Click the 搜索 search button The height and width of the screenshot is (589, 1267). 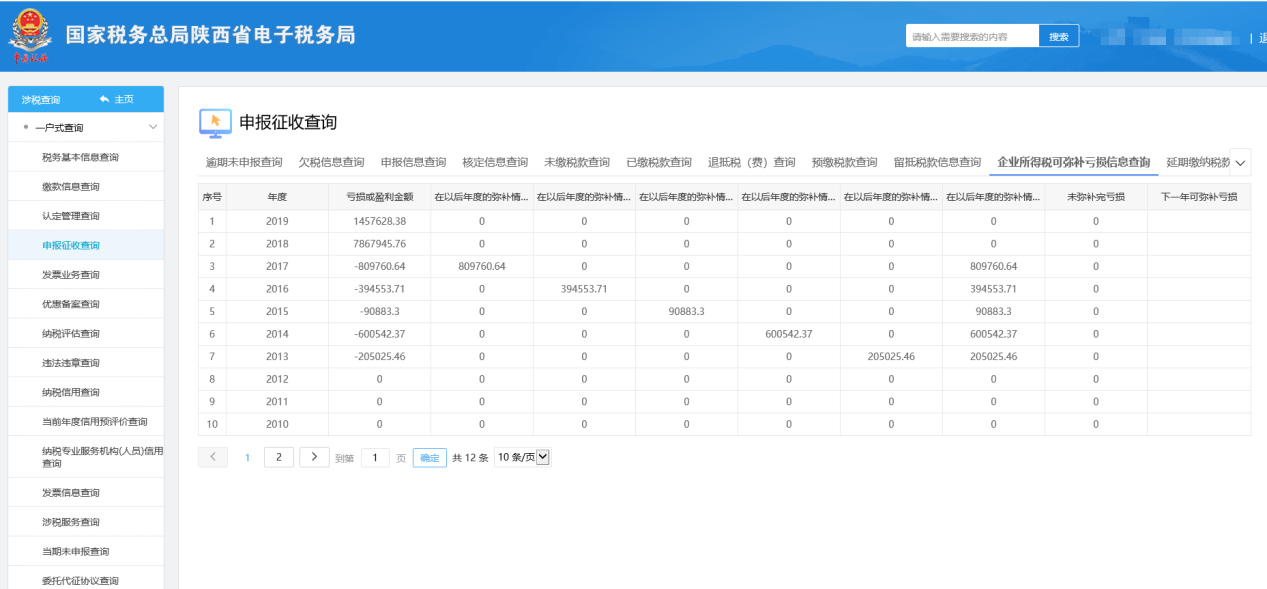pos(1058,37)
